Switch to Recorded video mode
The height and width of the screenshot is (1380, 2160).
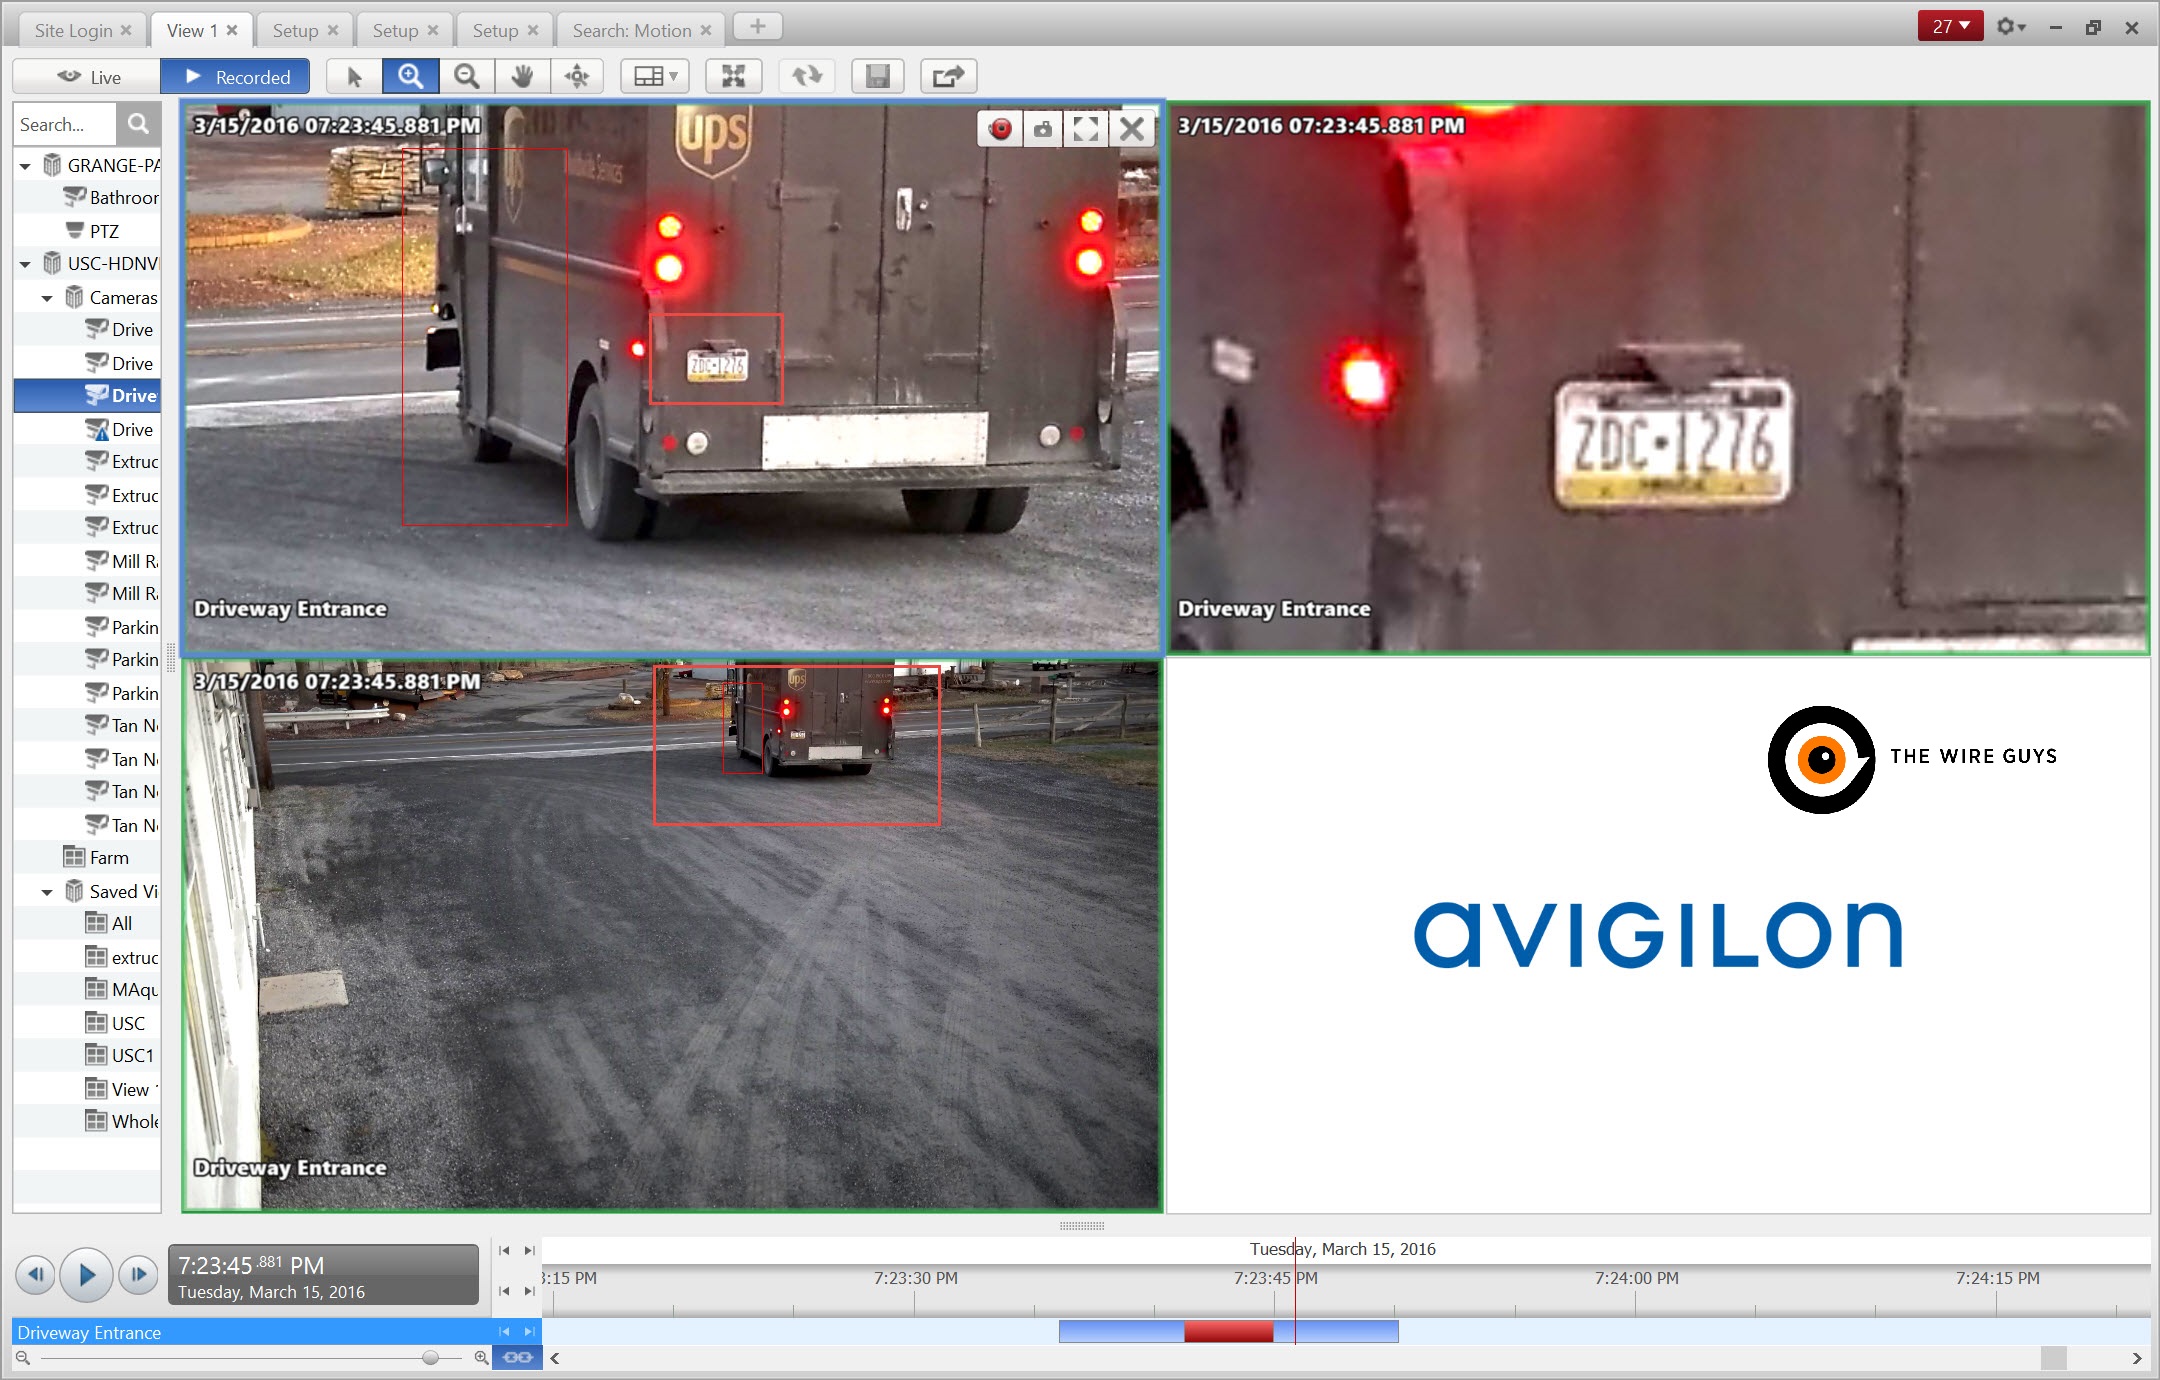click(236, 77)
